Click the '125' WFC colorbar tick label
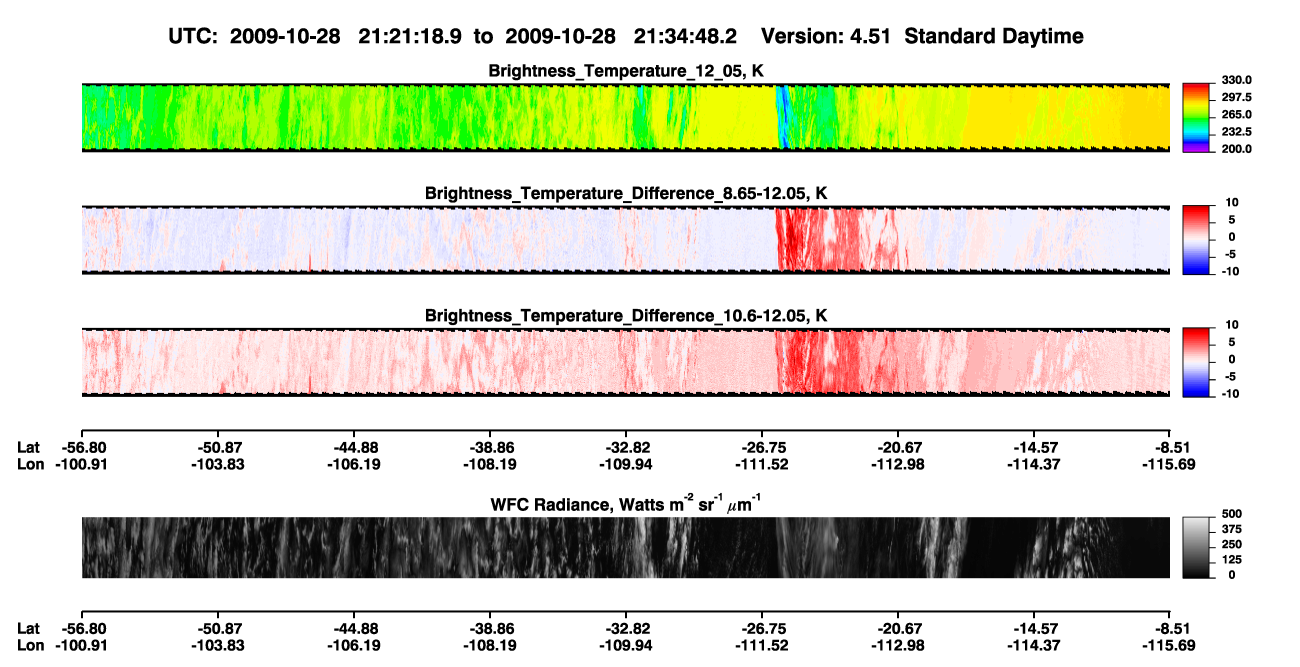1300x667 pixels. tap(1230, 560)
